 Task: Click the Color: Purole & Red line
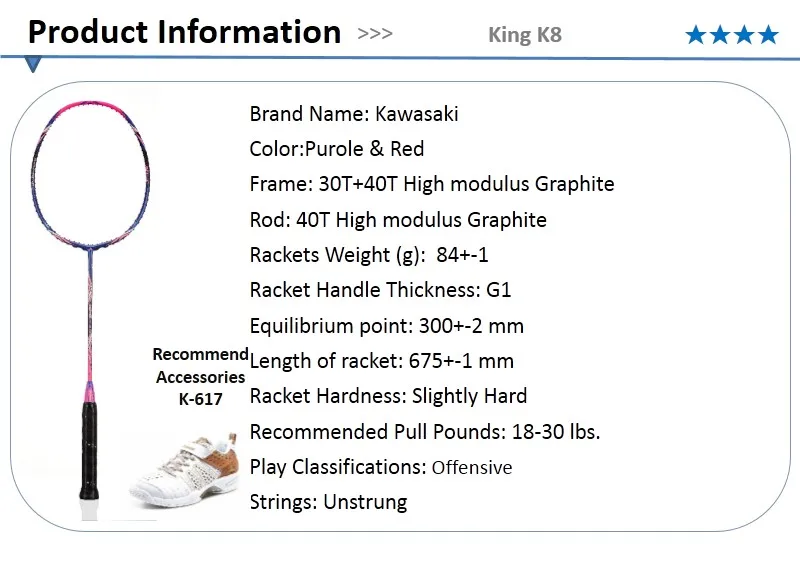pos(337,149)
